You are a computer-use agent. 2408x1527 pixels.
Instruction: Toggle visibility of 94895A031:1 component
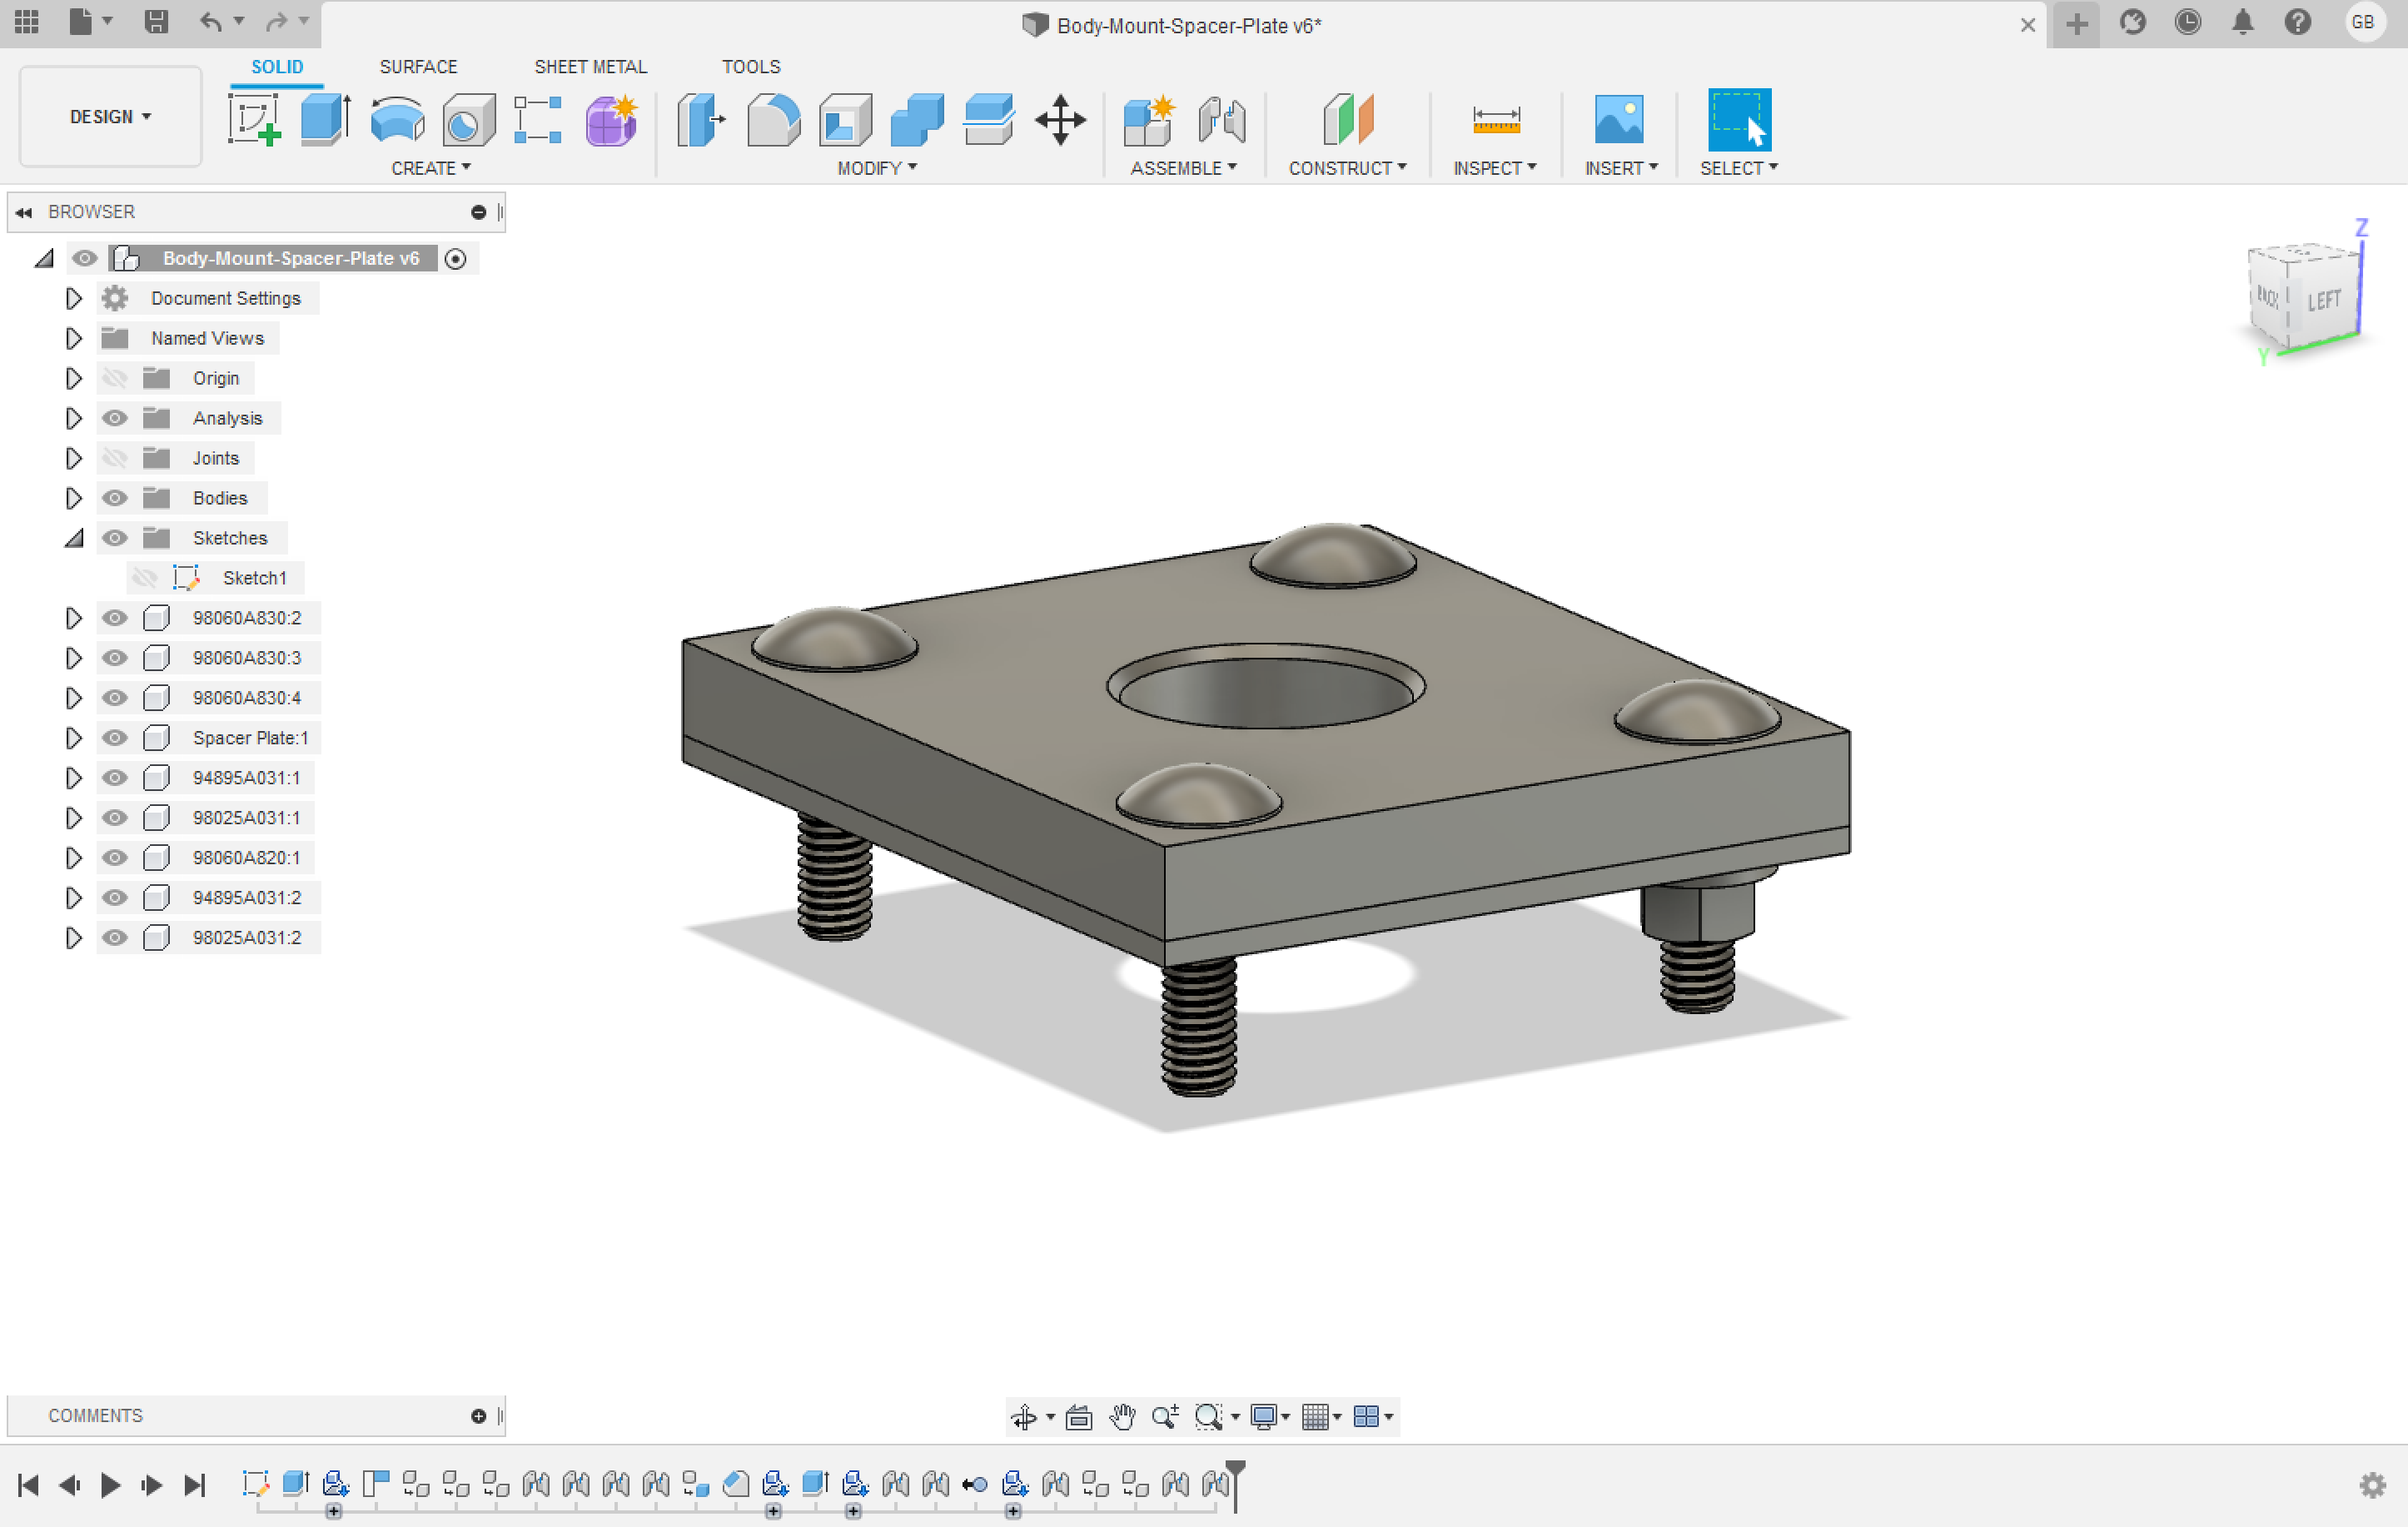[114, 778]
